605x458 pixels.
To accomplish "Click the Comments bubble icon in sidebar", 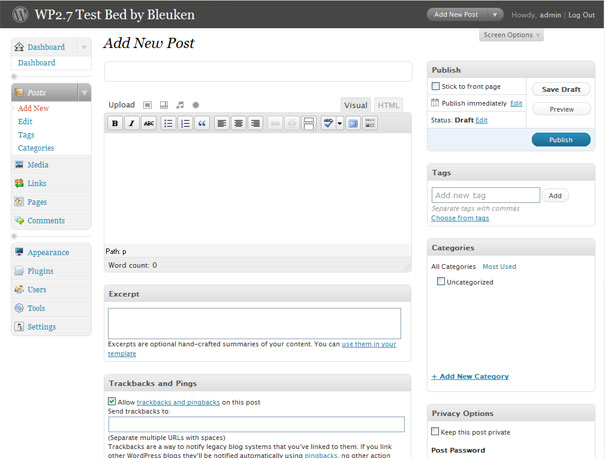I will [x=19, y=221].
